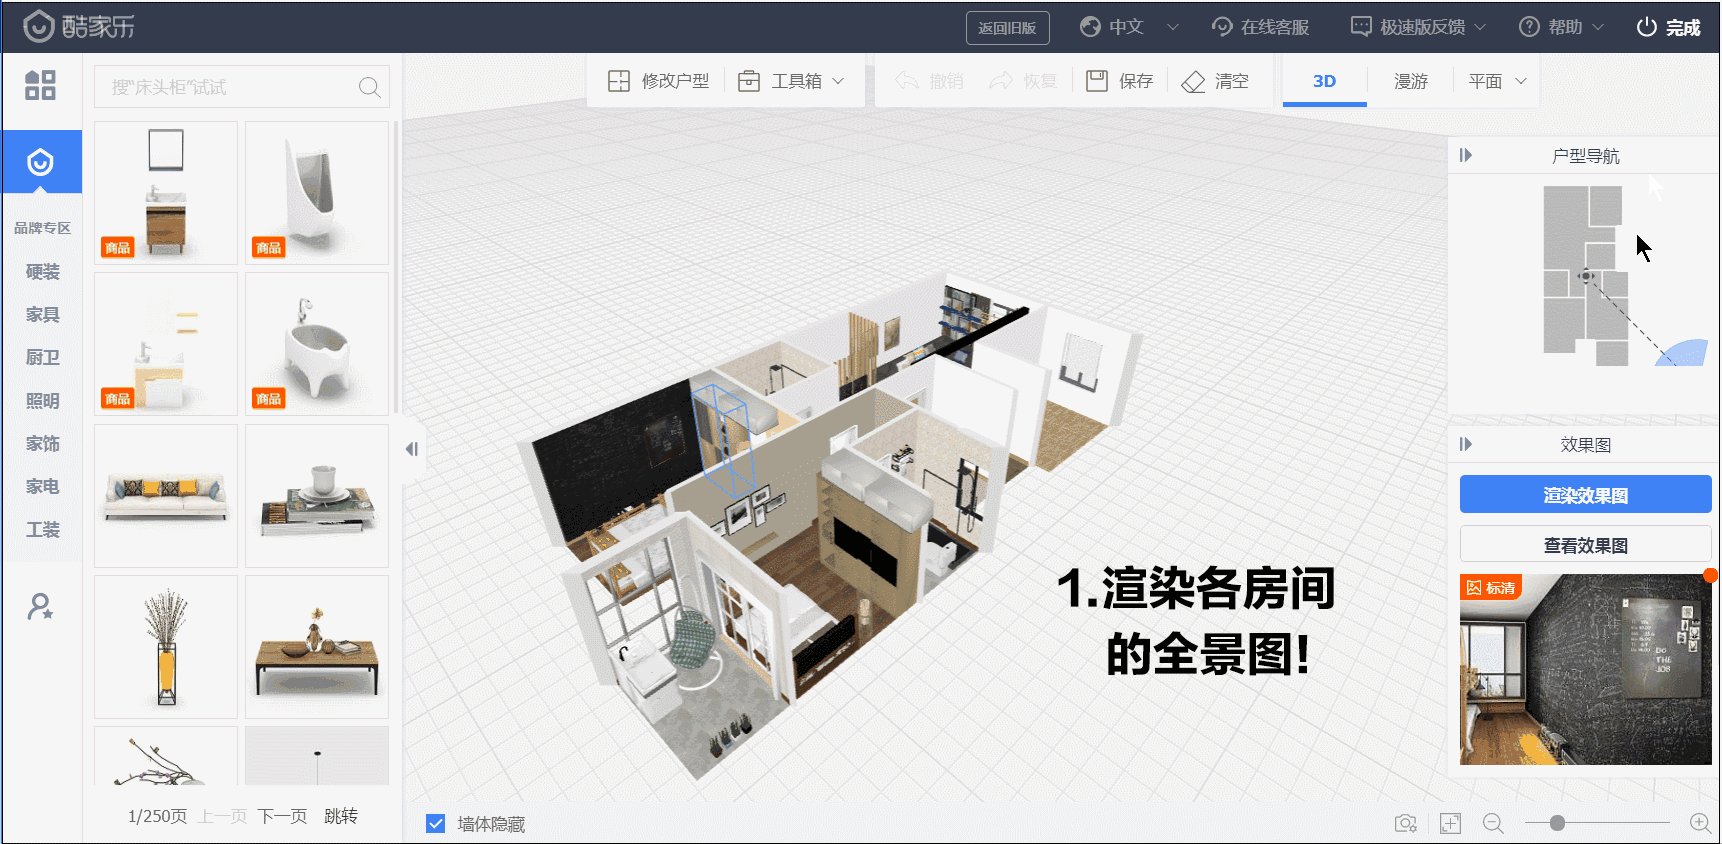The image size is (1722, 844).
Task: Click the zoom in magnifier icon
Action: pyautogui.click(x=1699, y=823)
